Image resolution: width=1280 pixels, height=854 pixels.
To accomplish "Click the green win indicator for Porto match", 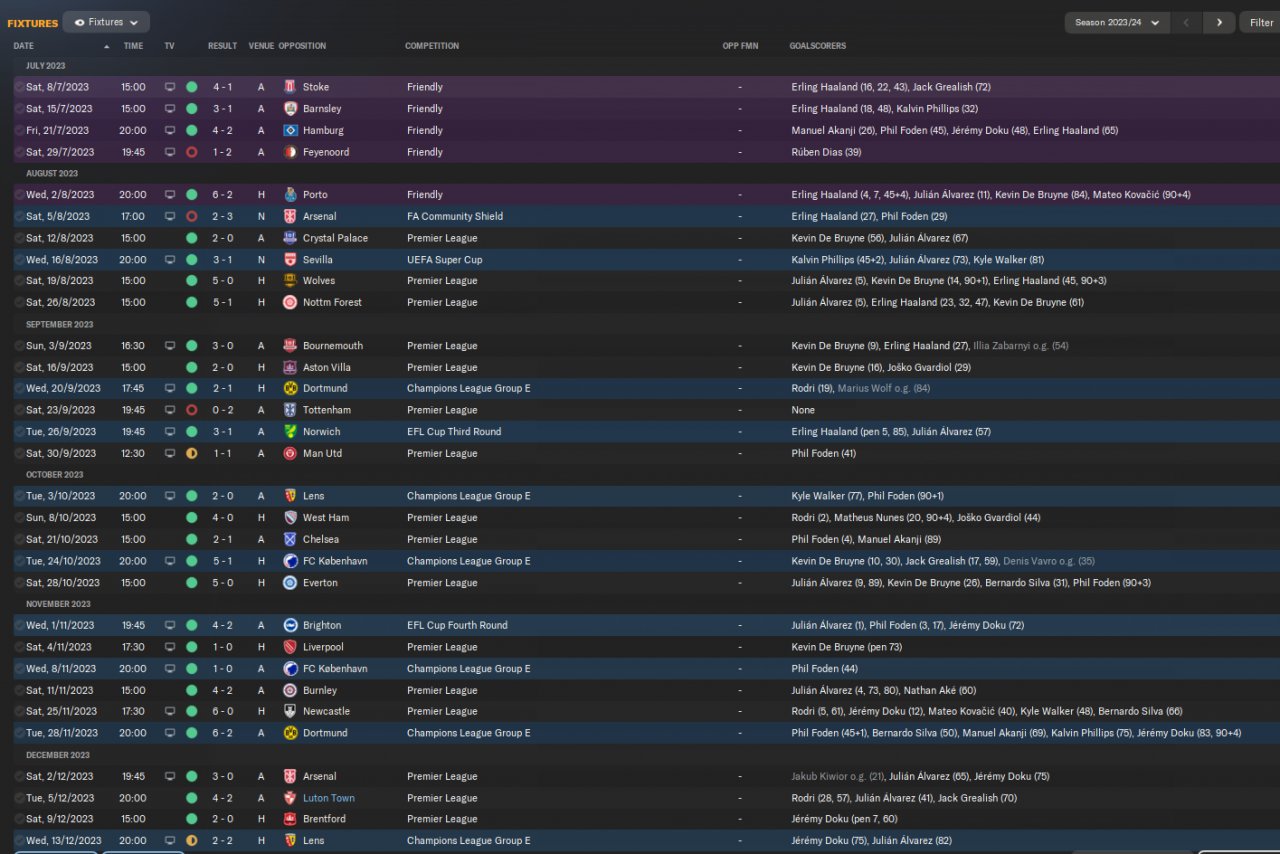I will [x=191, y=195].
